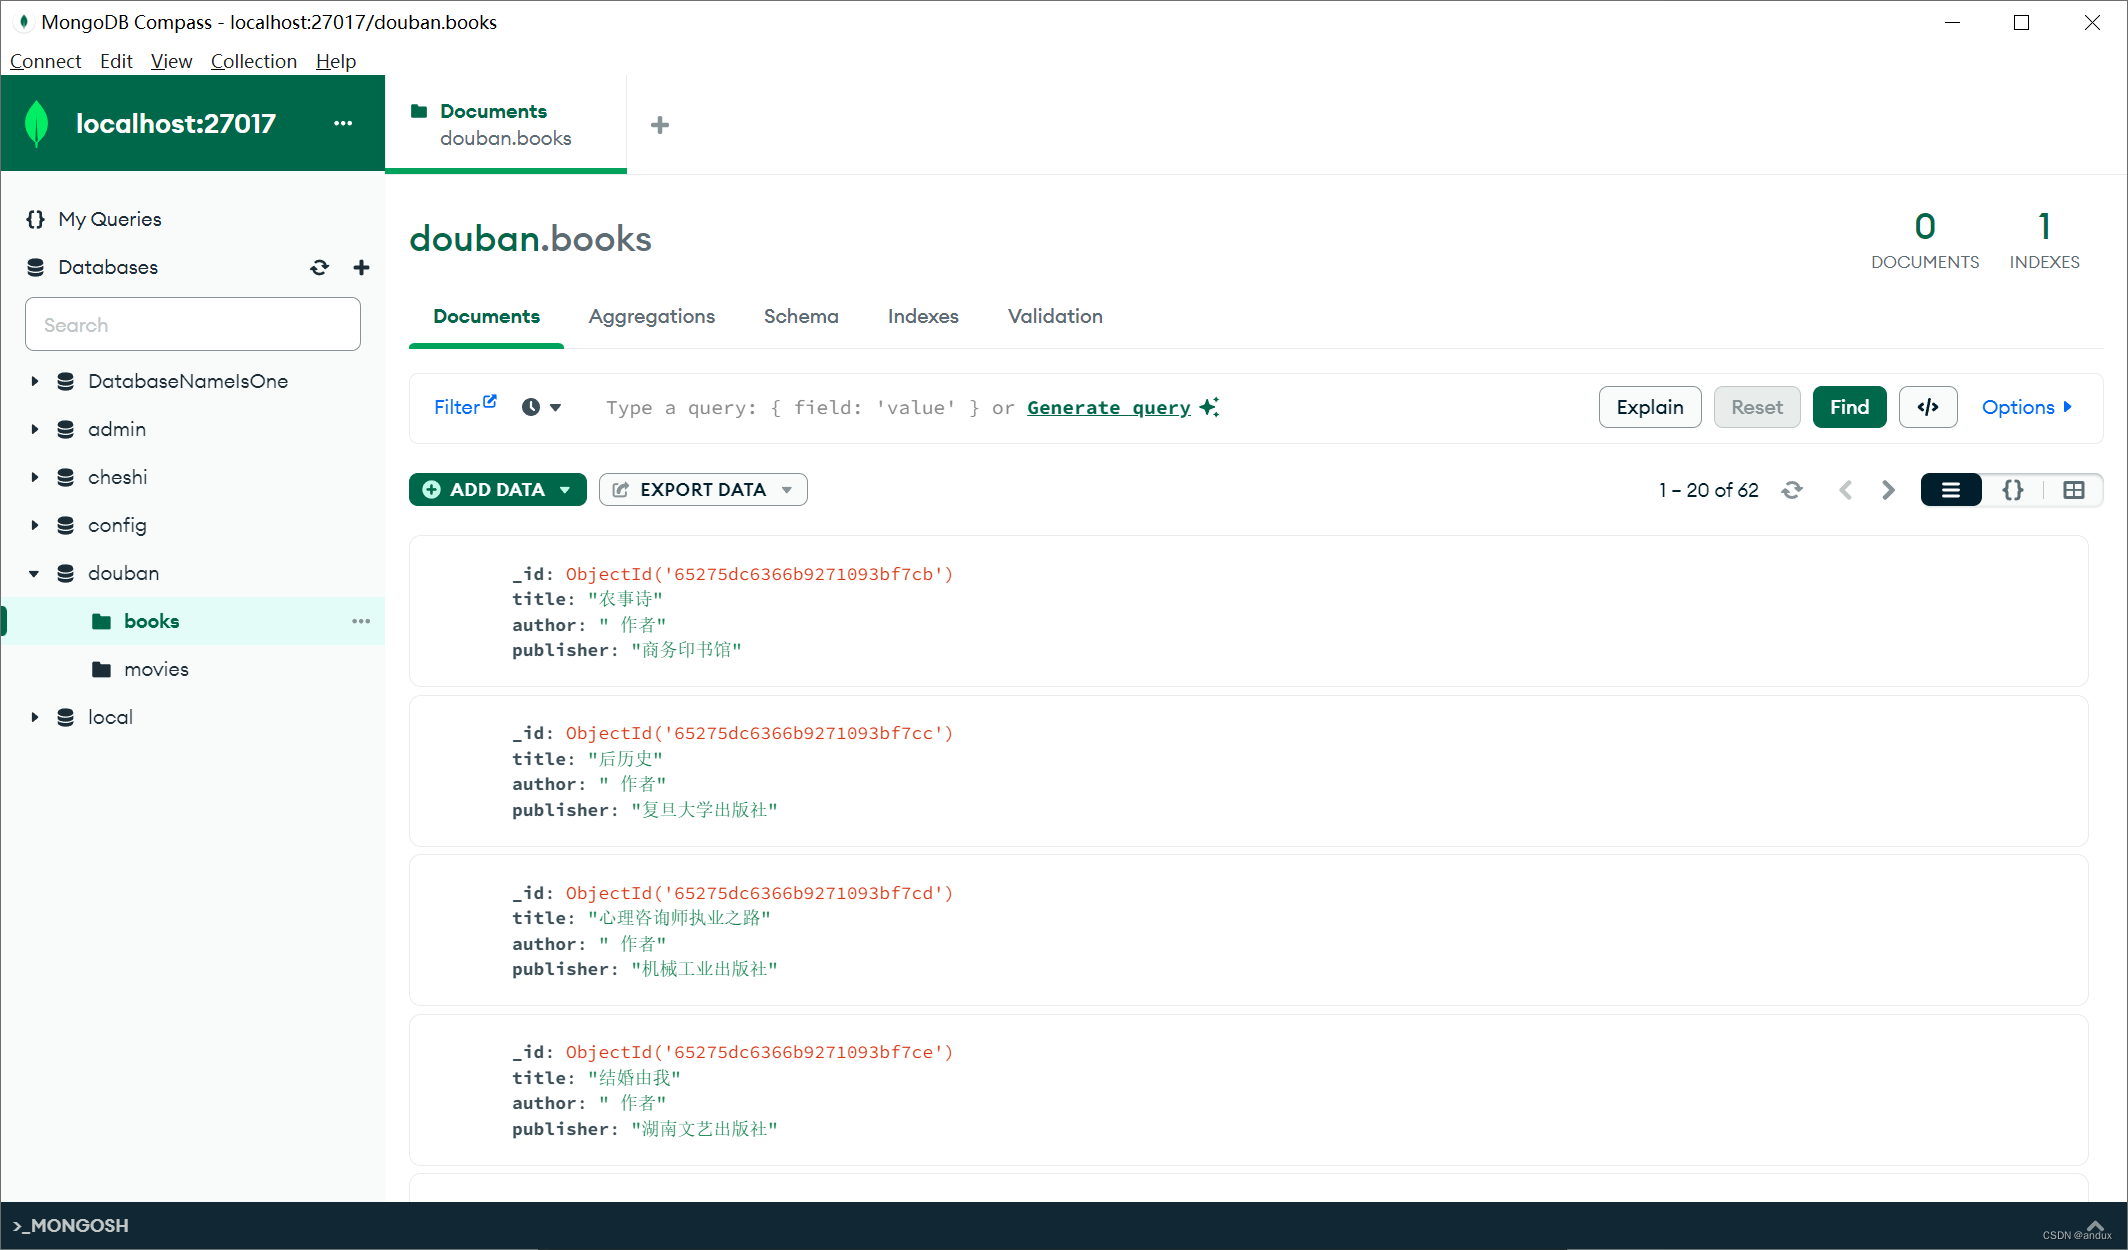The width and height of the screenshot is (2128, 1250).
Task: Open recent queries history dropdown
Action: point(541,407)
